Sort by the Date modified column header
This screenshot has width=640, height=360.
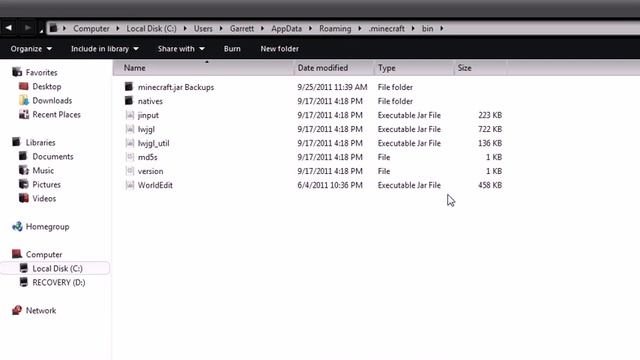[x=334, y=68]
